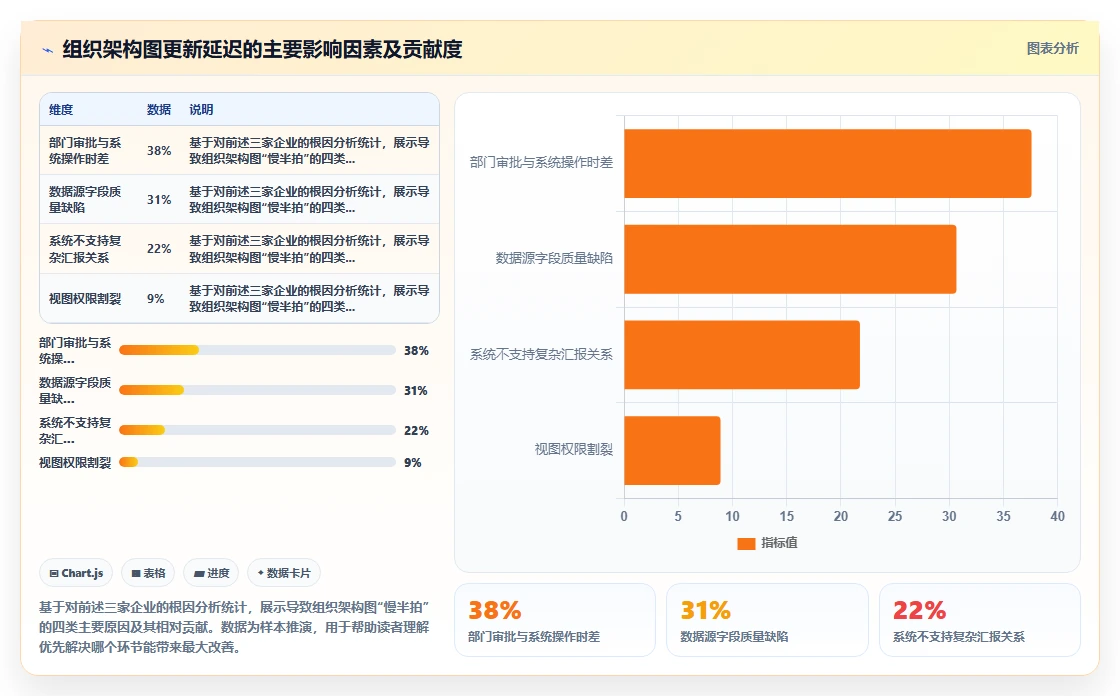Click the description paragraph below tags
The width and height of the screenshot is (1120, 696).
(x=234, y=627)
